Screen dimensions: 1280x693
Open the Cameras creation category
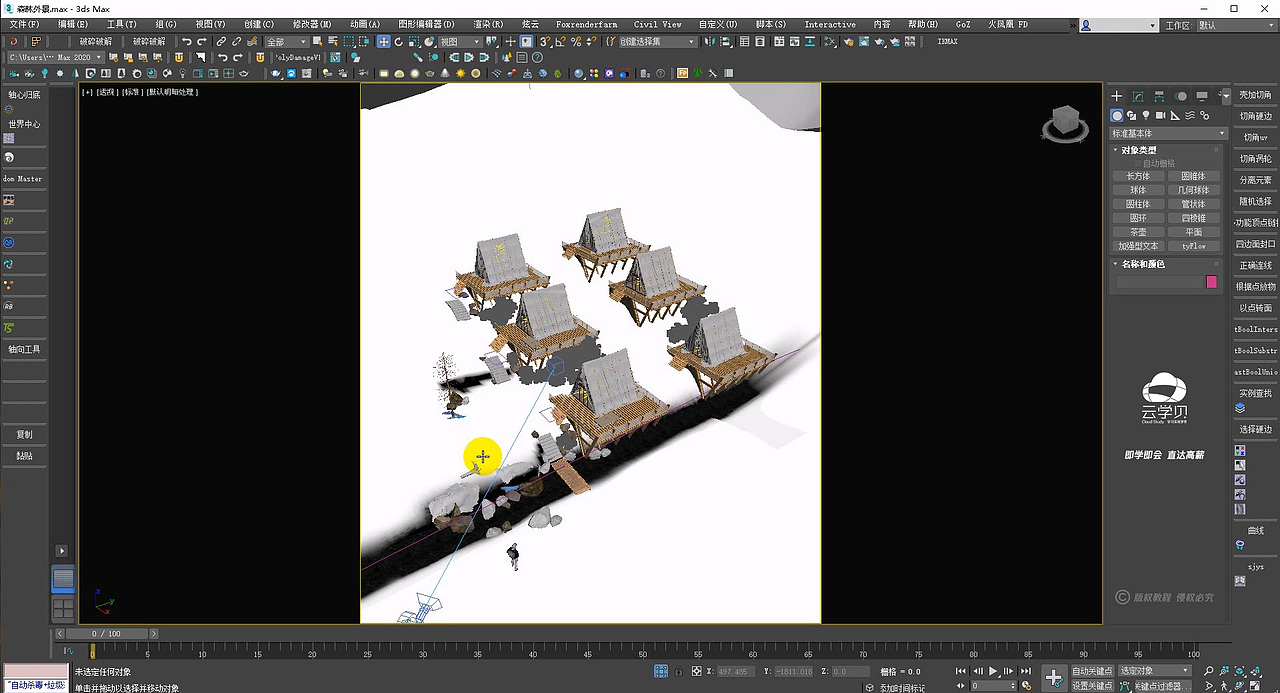pyautogui.click(x=1160, y=115)
